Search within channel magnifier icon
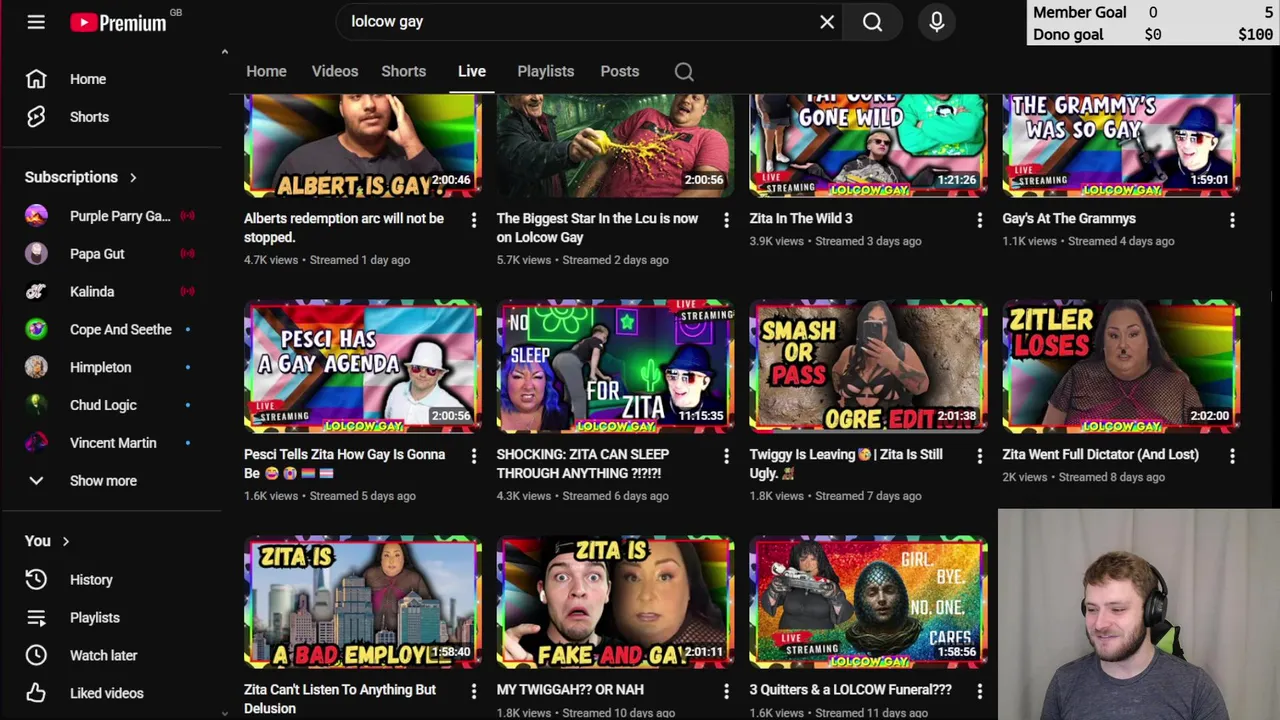 684,72
